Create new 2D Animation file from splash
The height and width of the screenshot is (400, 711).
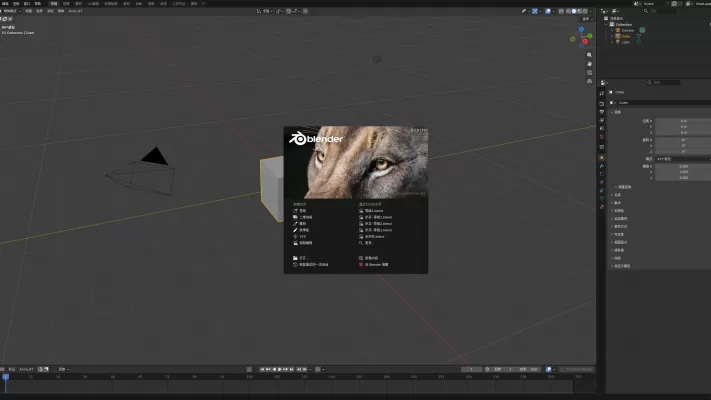click(x=302, y=217)
